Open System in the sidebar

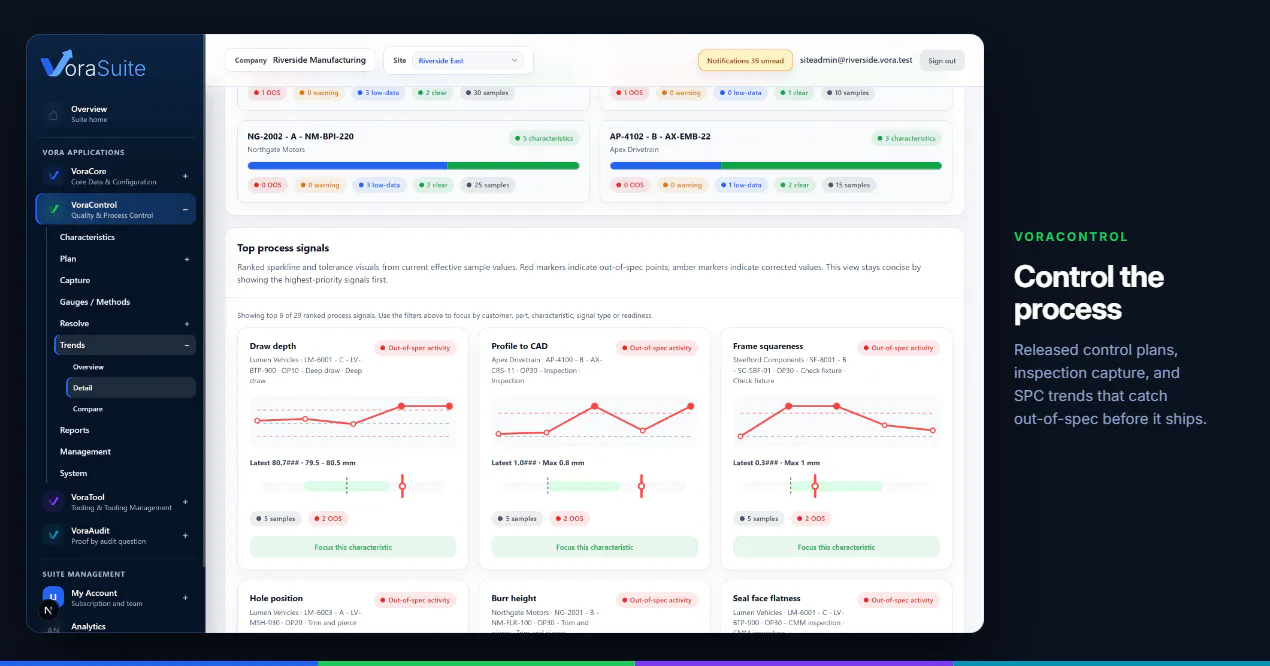[73, 473]
